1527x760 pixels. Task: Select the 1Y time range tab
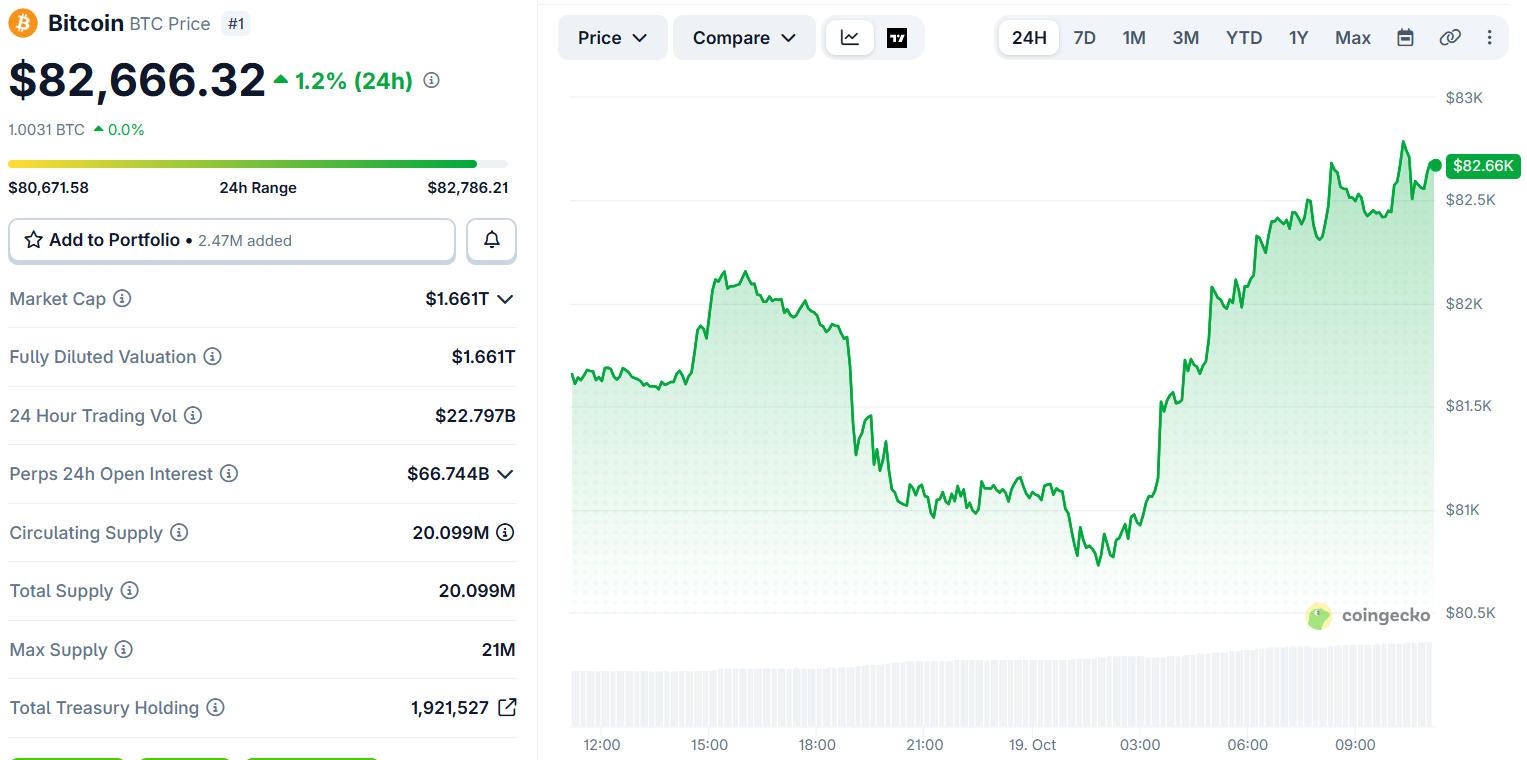click(x=1298, y=38)
